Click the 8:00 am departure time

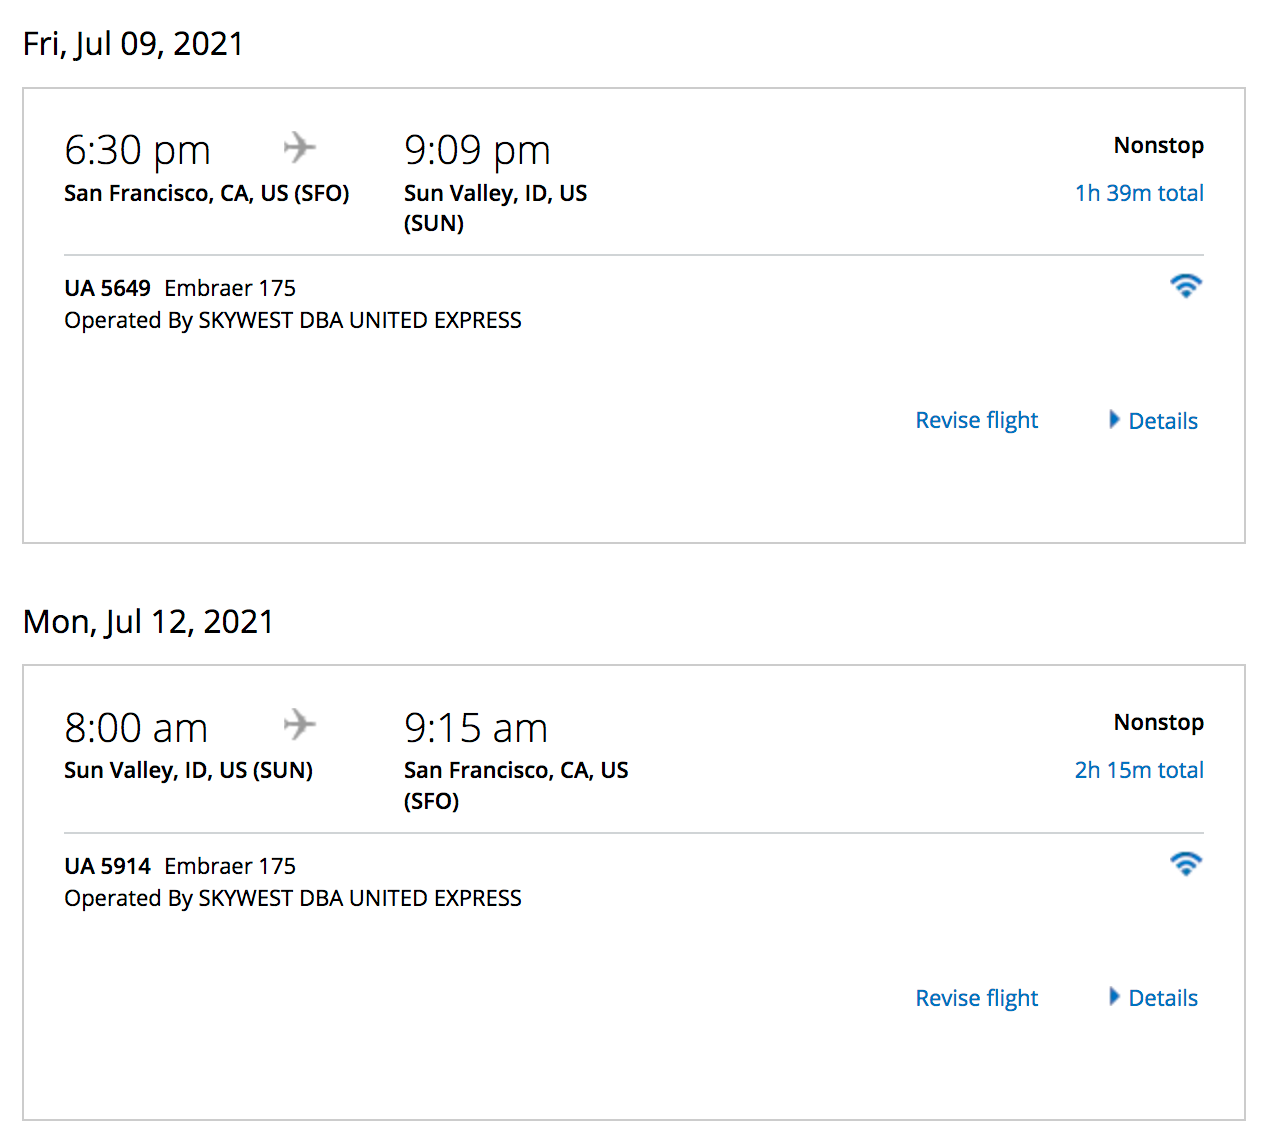pos(136,728)
